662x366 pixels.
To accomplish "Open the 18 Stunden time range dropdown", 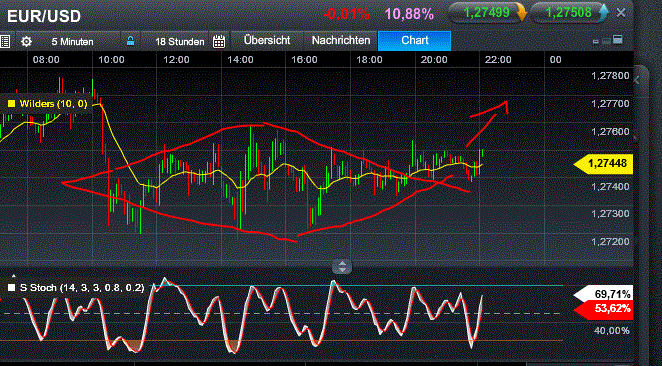I will click(x=180, y=41).
